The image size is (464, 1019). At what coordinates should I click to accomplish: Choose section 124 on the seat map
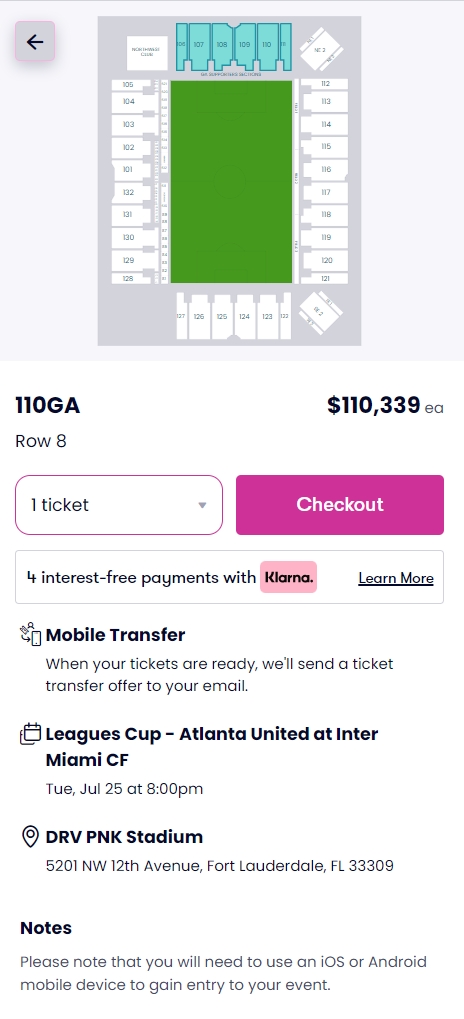coord(244,316)
